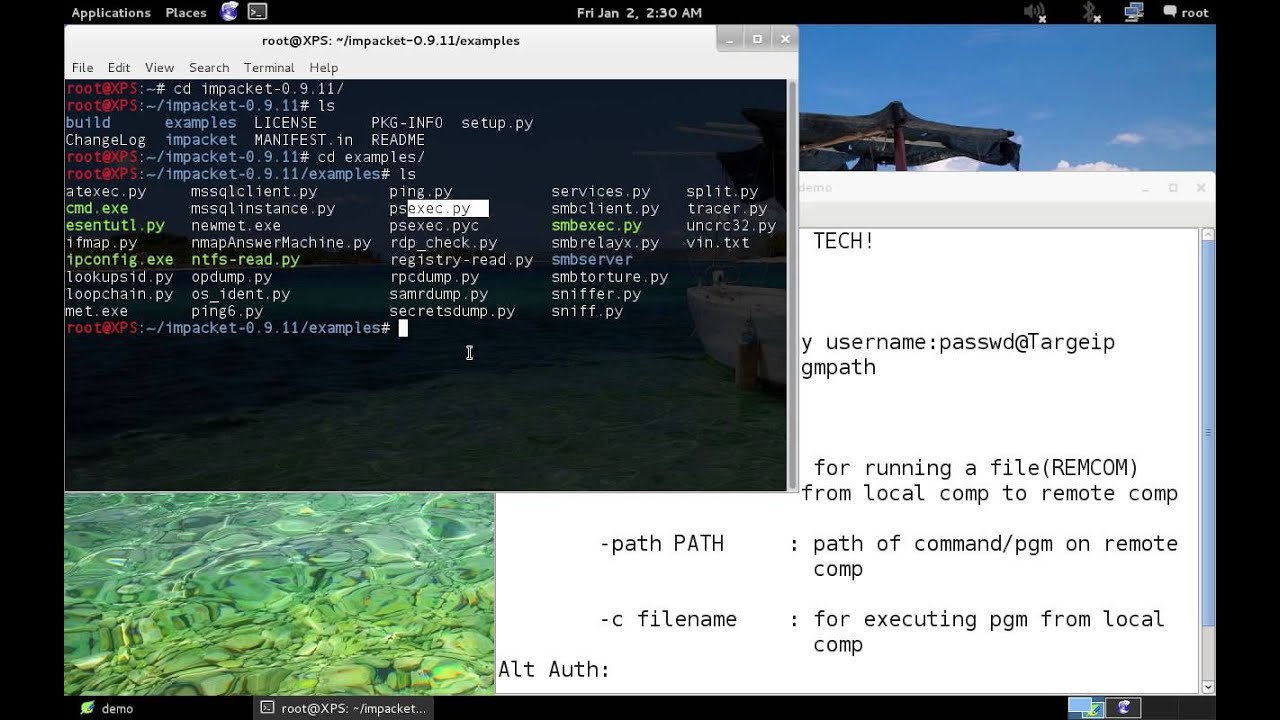Open the root user menu
The image size is (1280, 720).
pyautogui.click(x=1186, y=12)
